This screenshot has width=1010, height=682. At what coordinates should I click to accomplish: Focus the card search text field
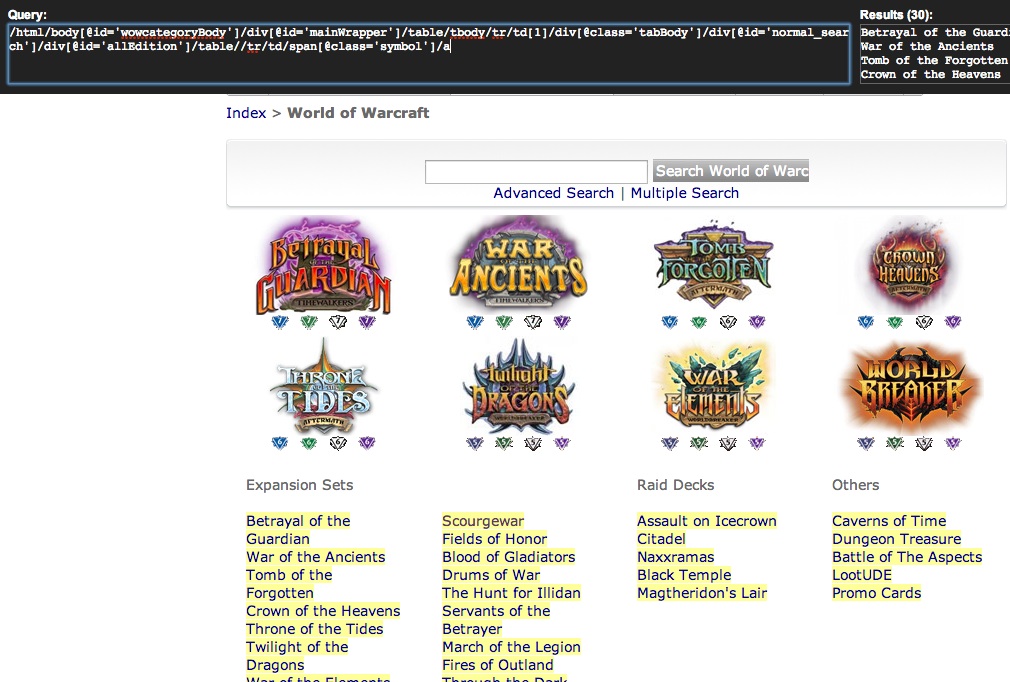(536, 171)
